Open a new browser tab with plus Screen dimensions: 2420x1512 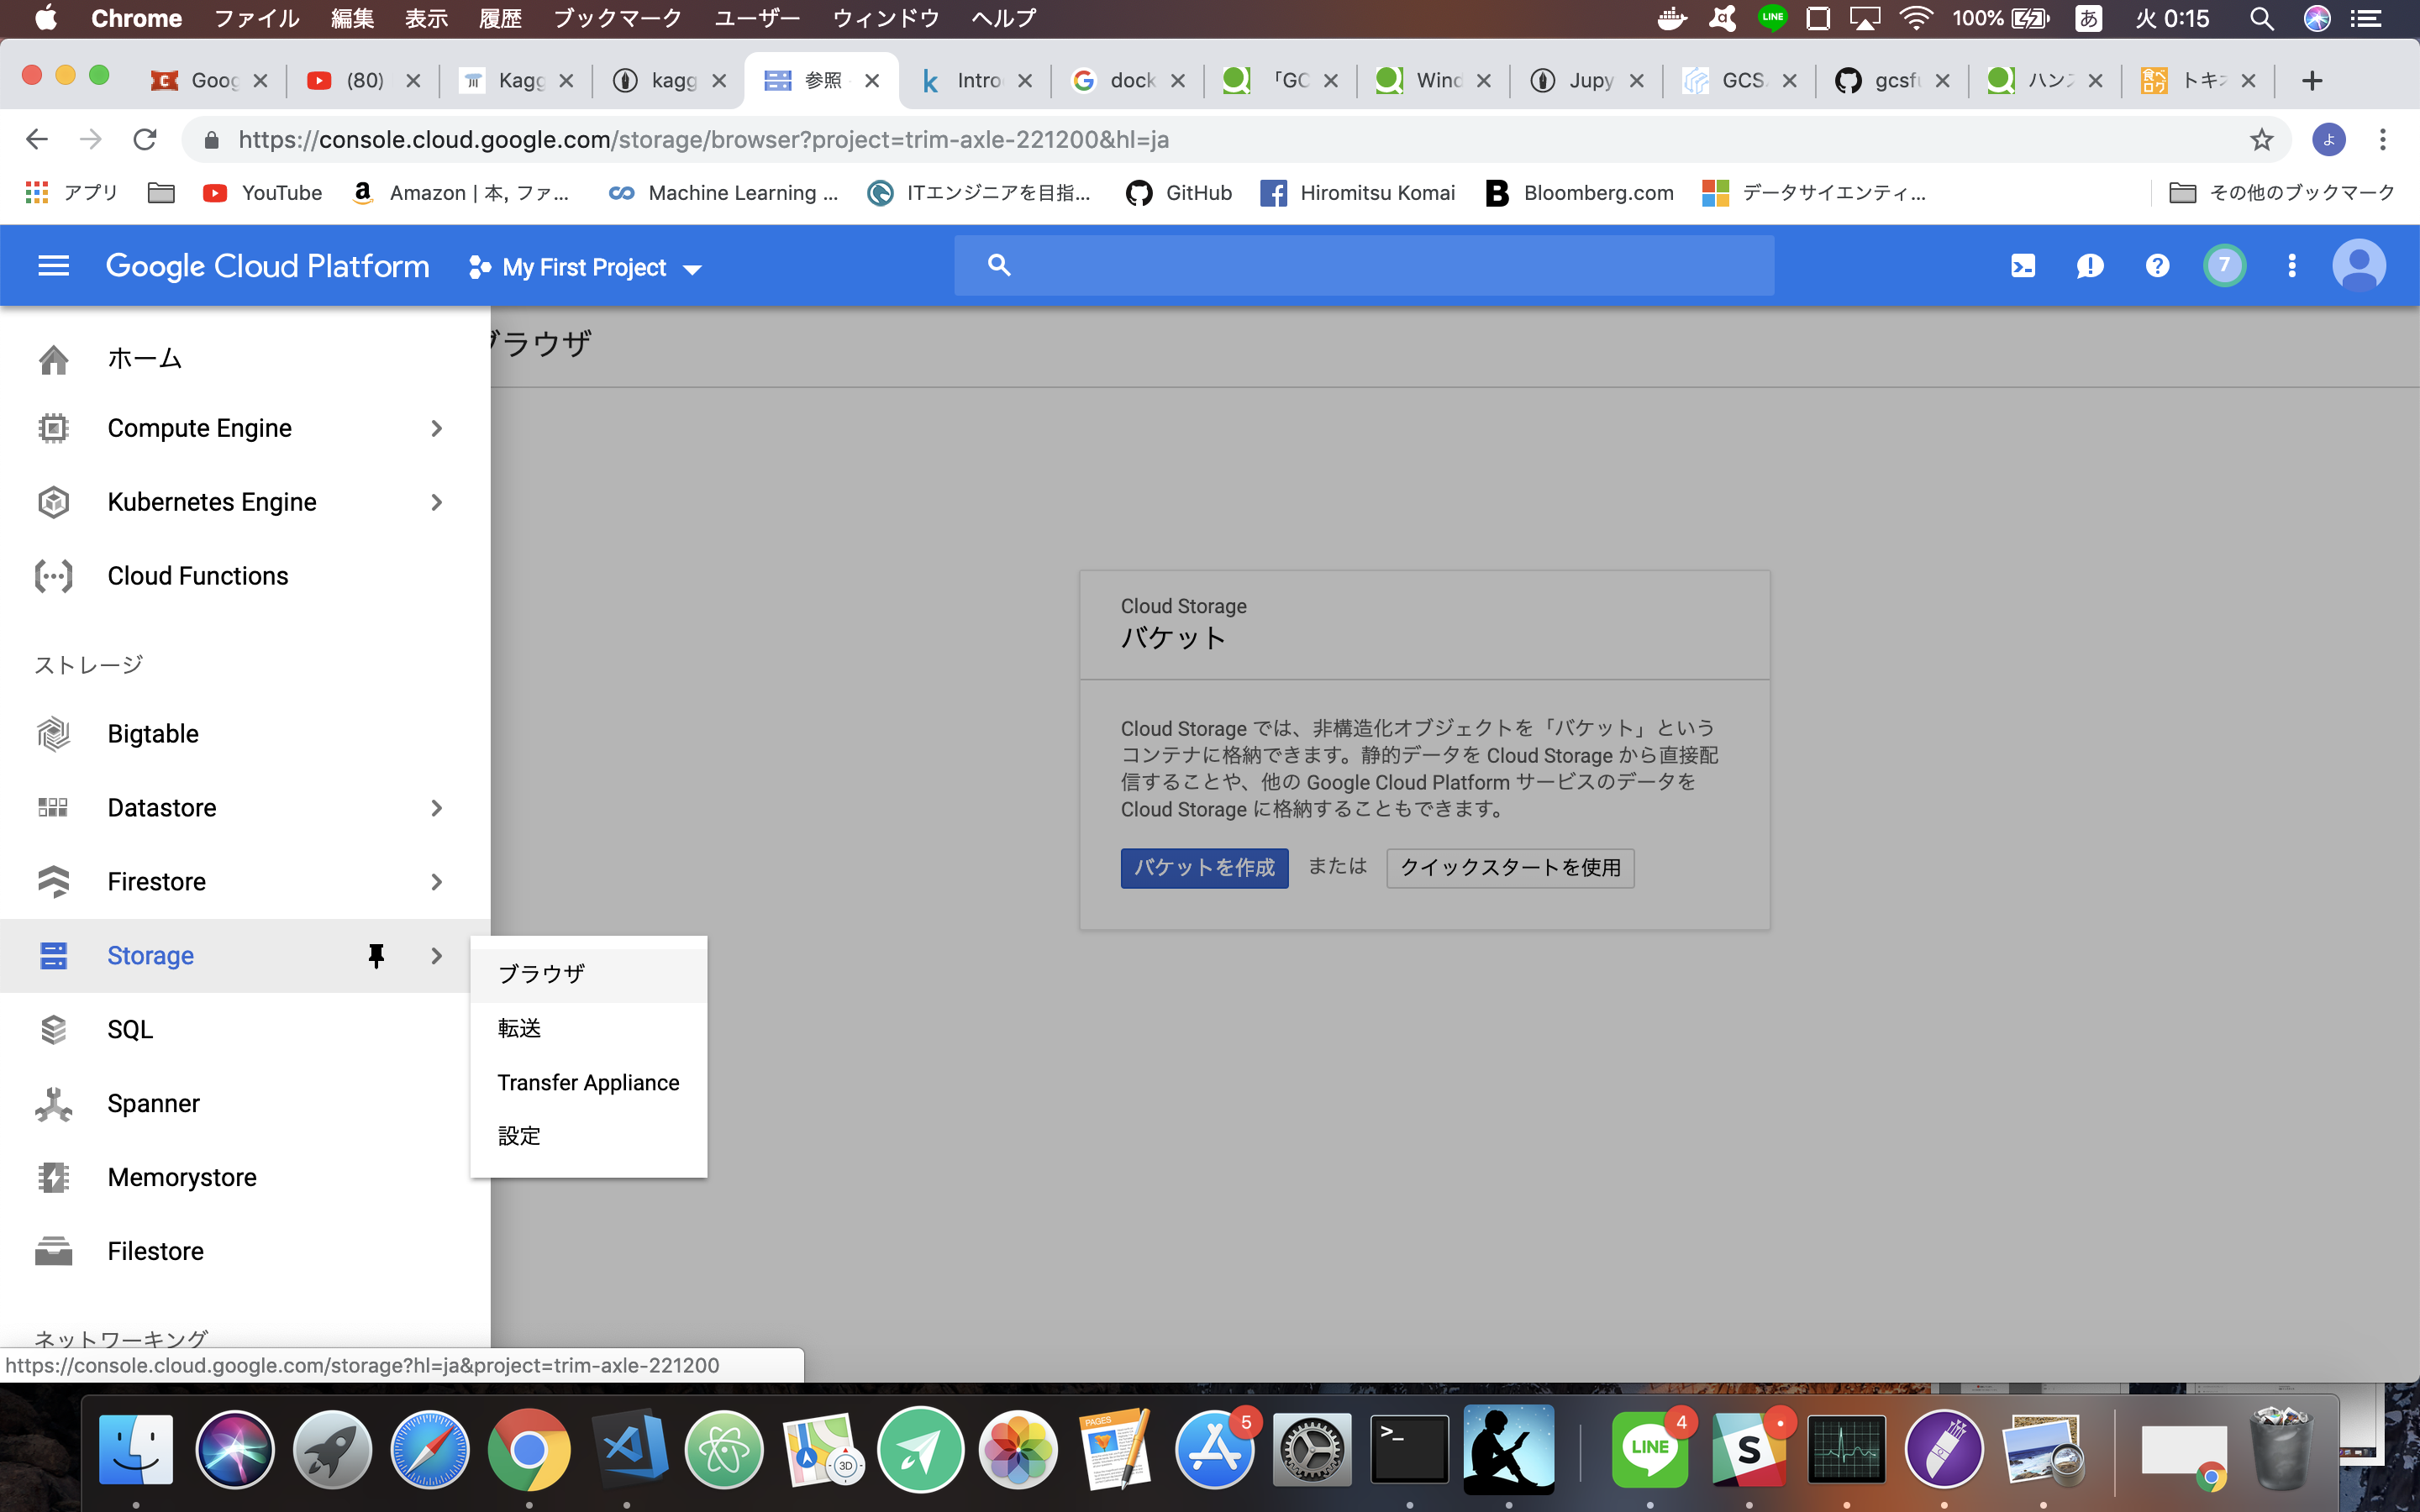pos(2312,81)
